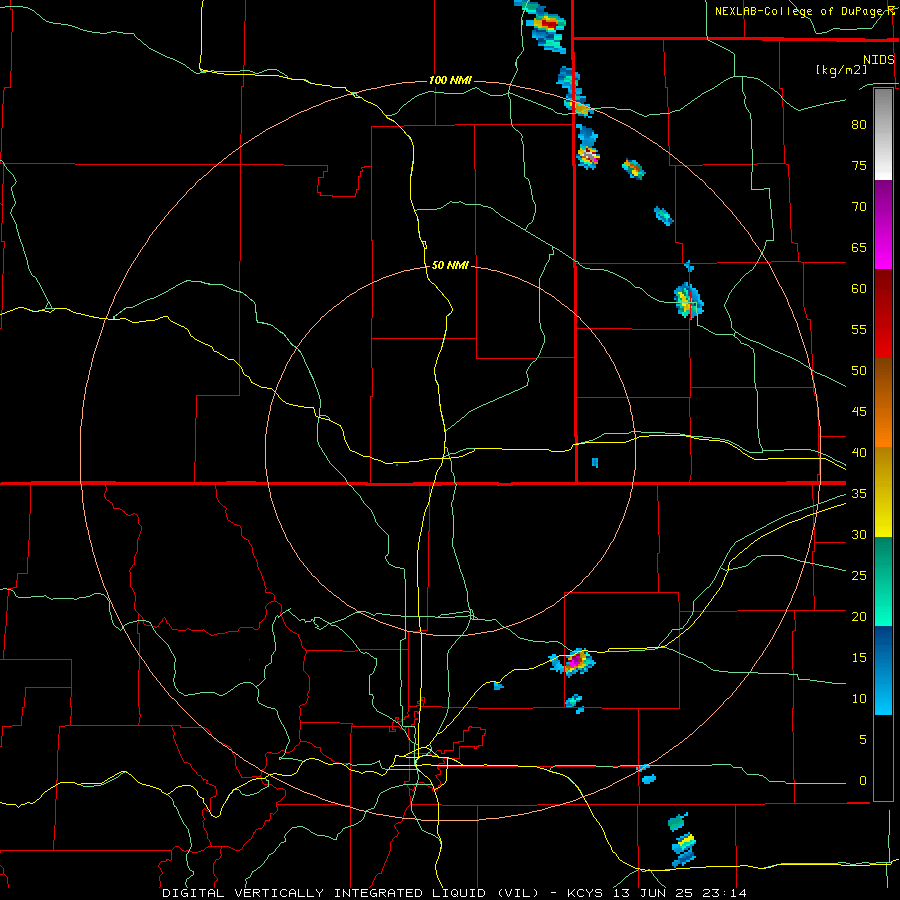This screenshot has height=900, width=900.
Task: Click the scale value "30"
Action: tap(859, 535)
